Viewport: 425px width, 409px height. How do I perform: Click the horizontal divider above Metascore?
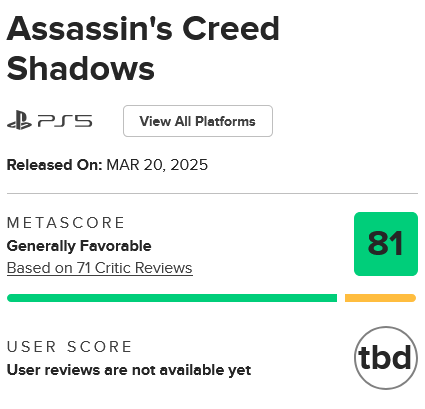pos(212,193)
